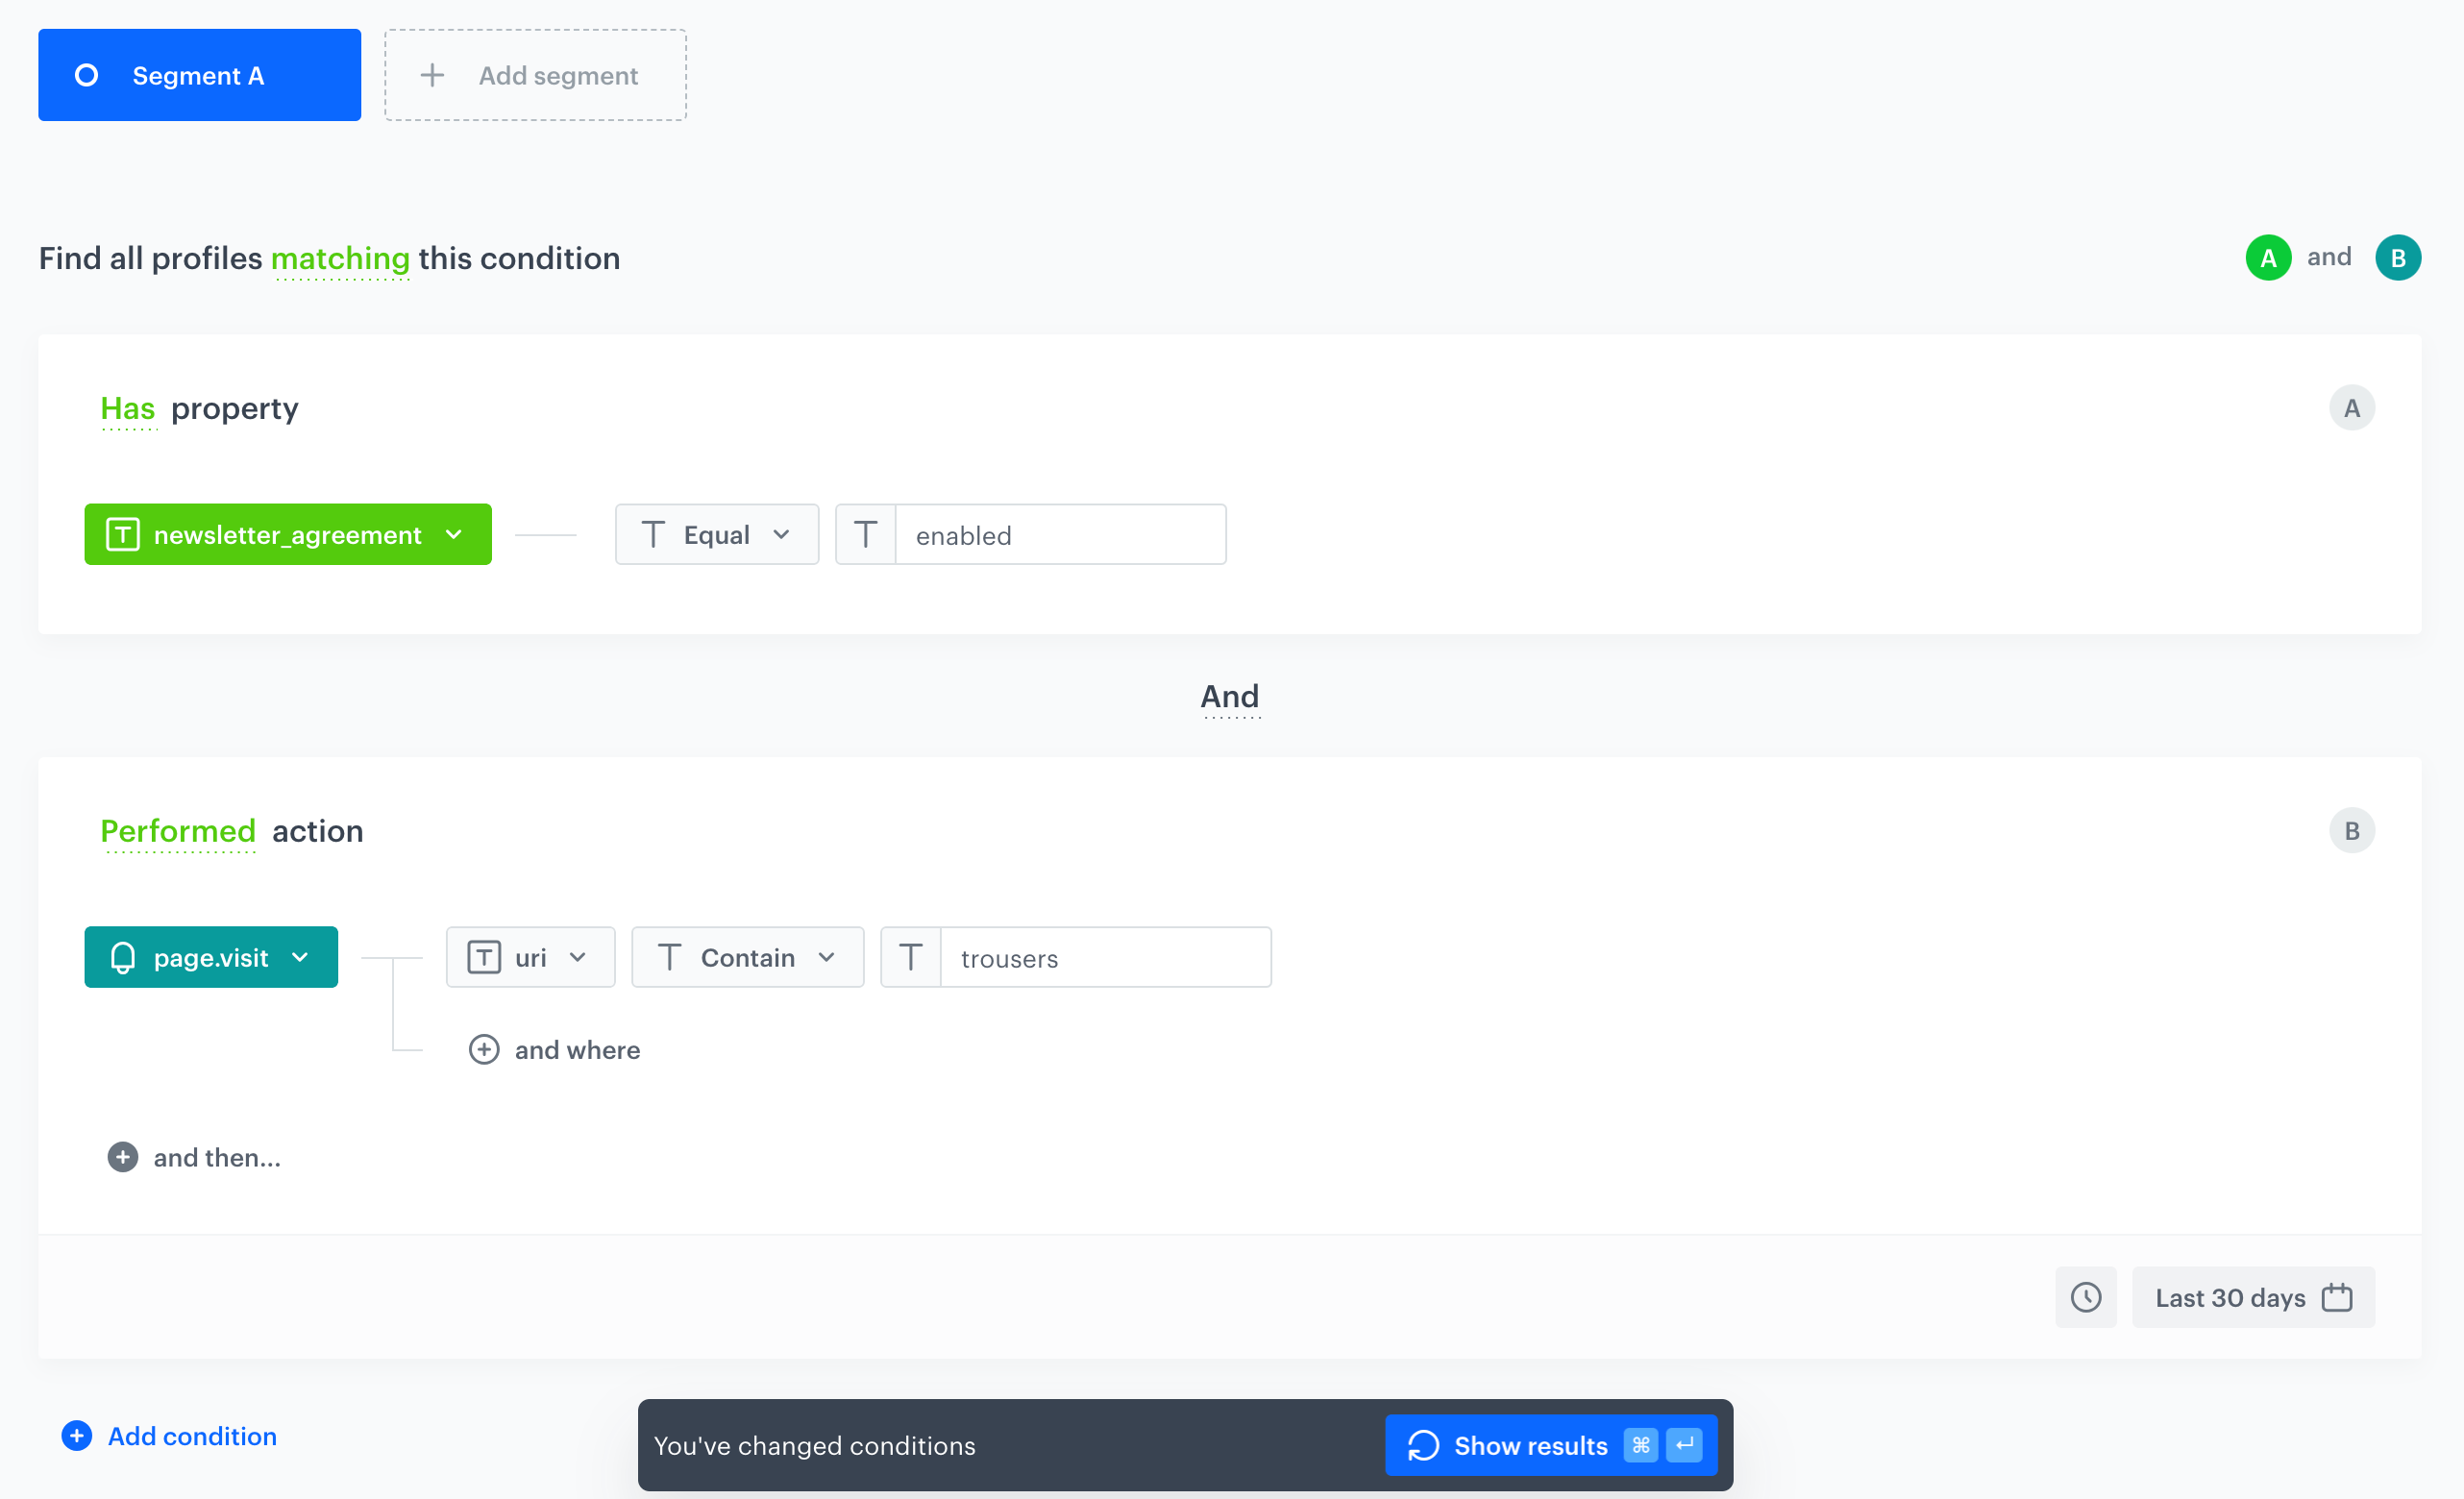
Task: Toggle the 'Performed' action qualifier
Action: click(x=178, y=832)
